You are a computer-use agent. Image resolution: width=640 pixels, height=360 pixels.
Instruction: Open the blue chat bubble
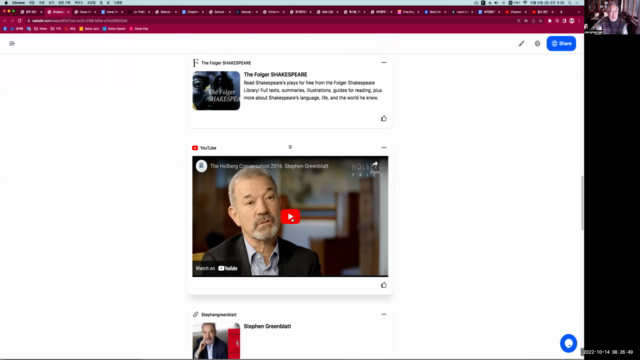568,343
